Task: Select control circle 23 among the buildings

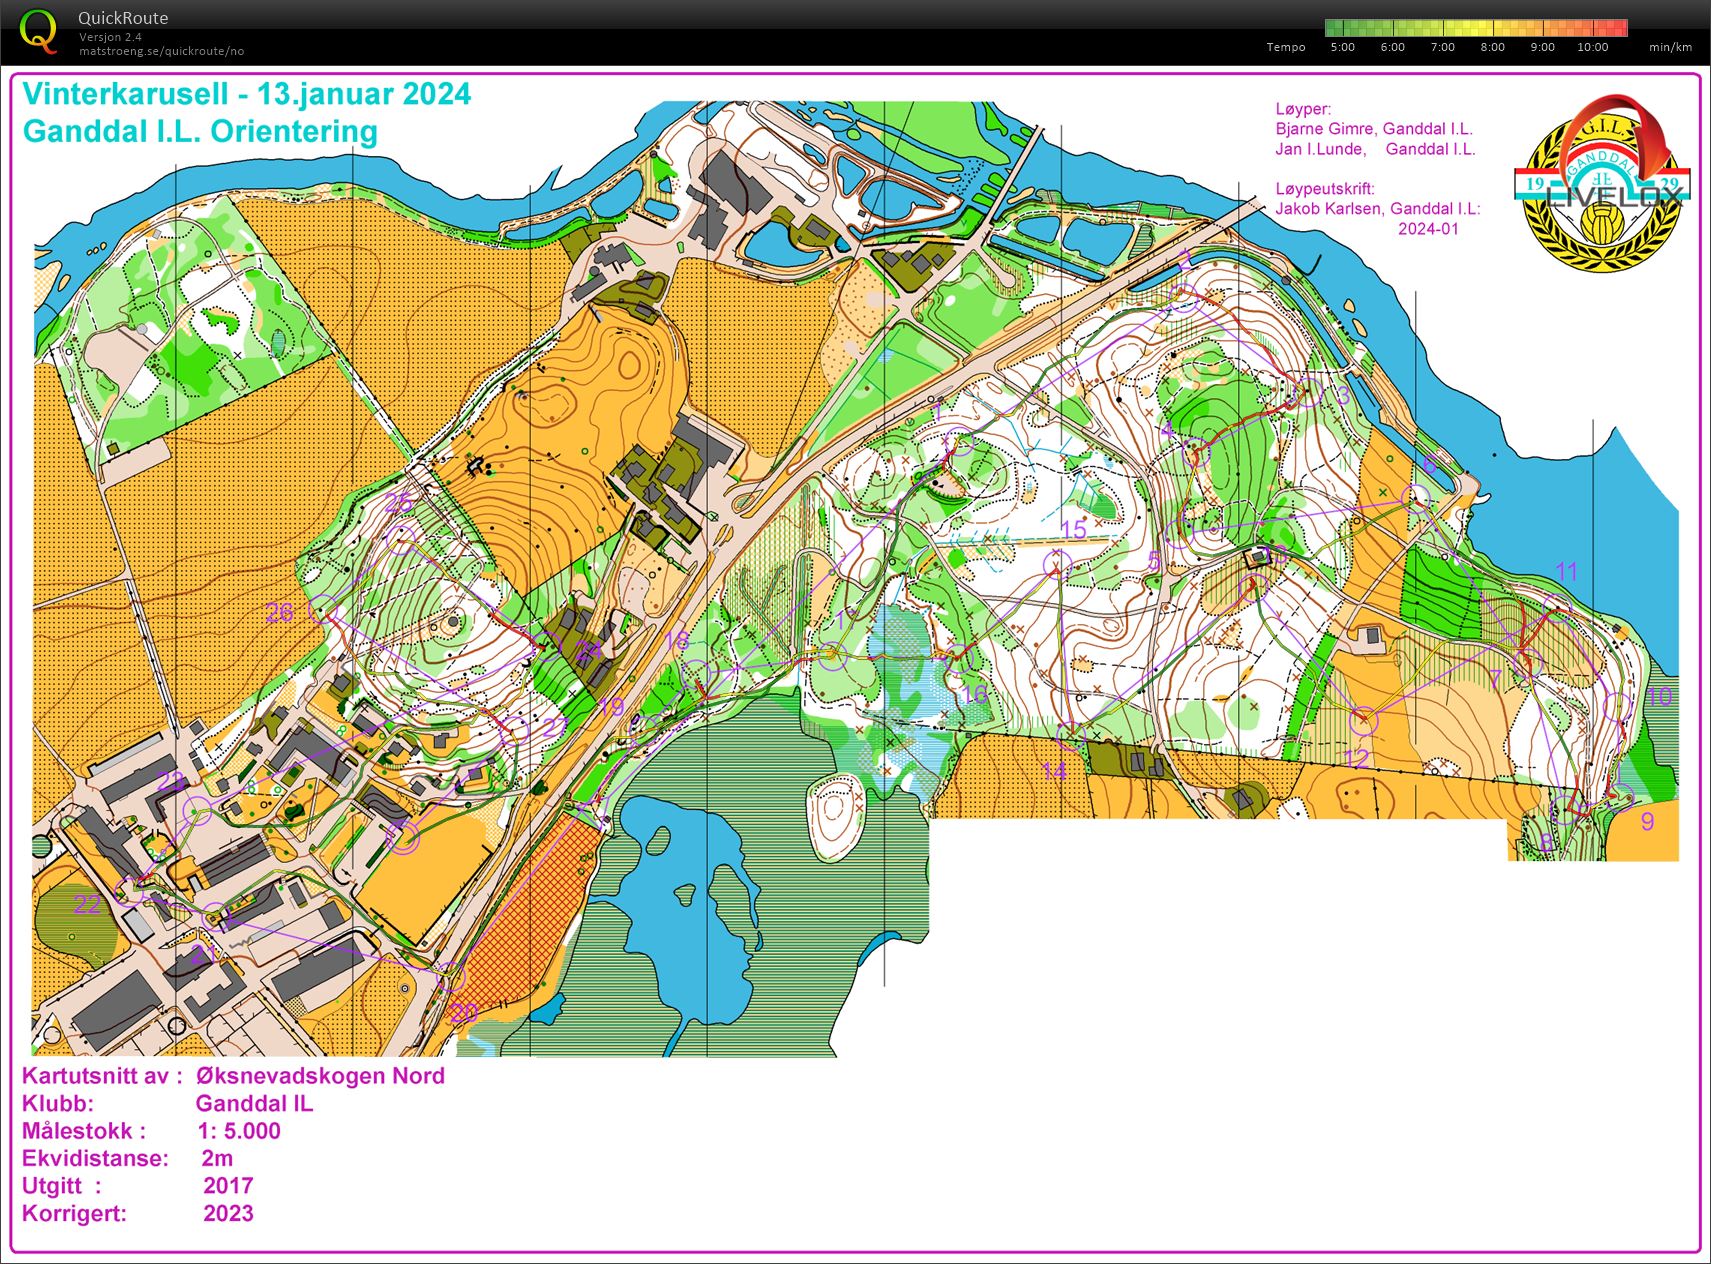Action: coord(199,810)
